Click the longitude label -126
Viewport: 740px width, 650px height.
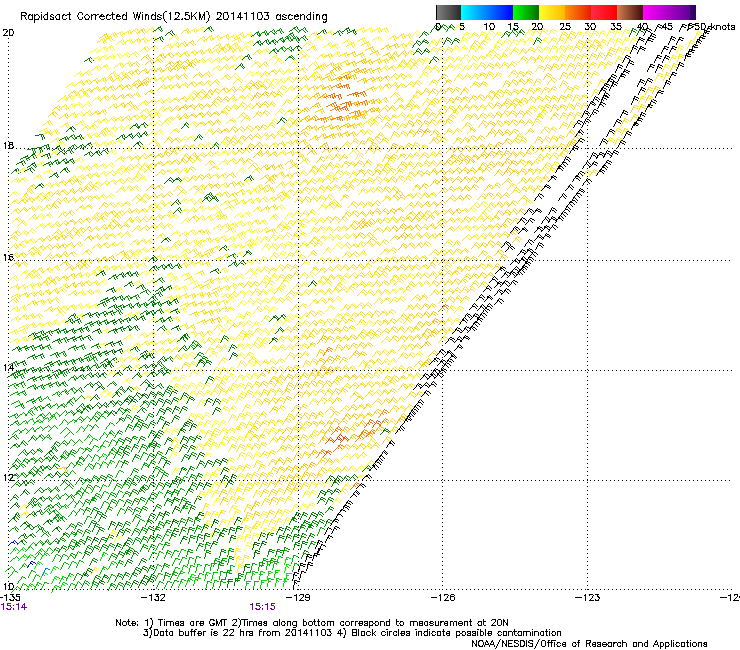pos(443,598)
